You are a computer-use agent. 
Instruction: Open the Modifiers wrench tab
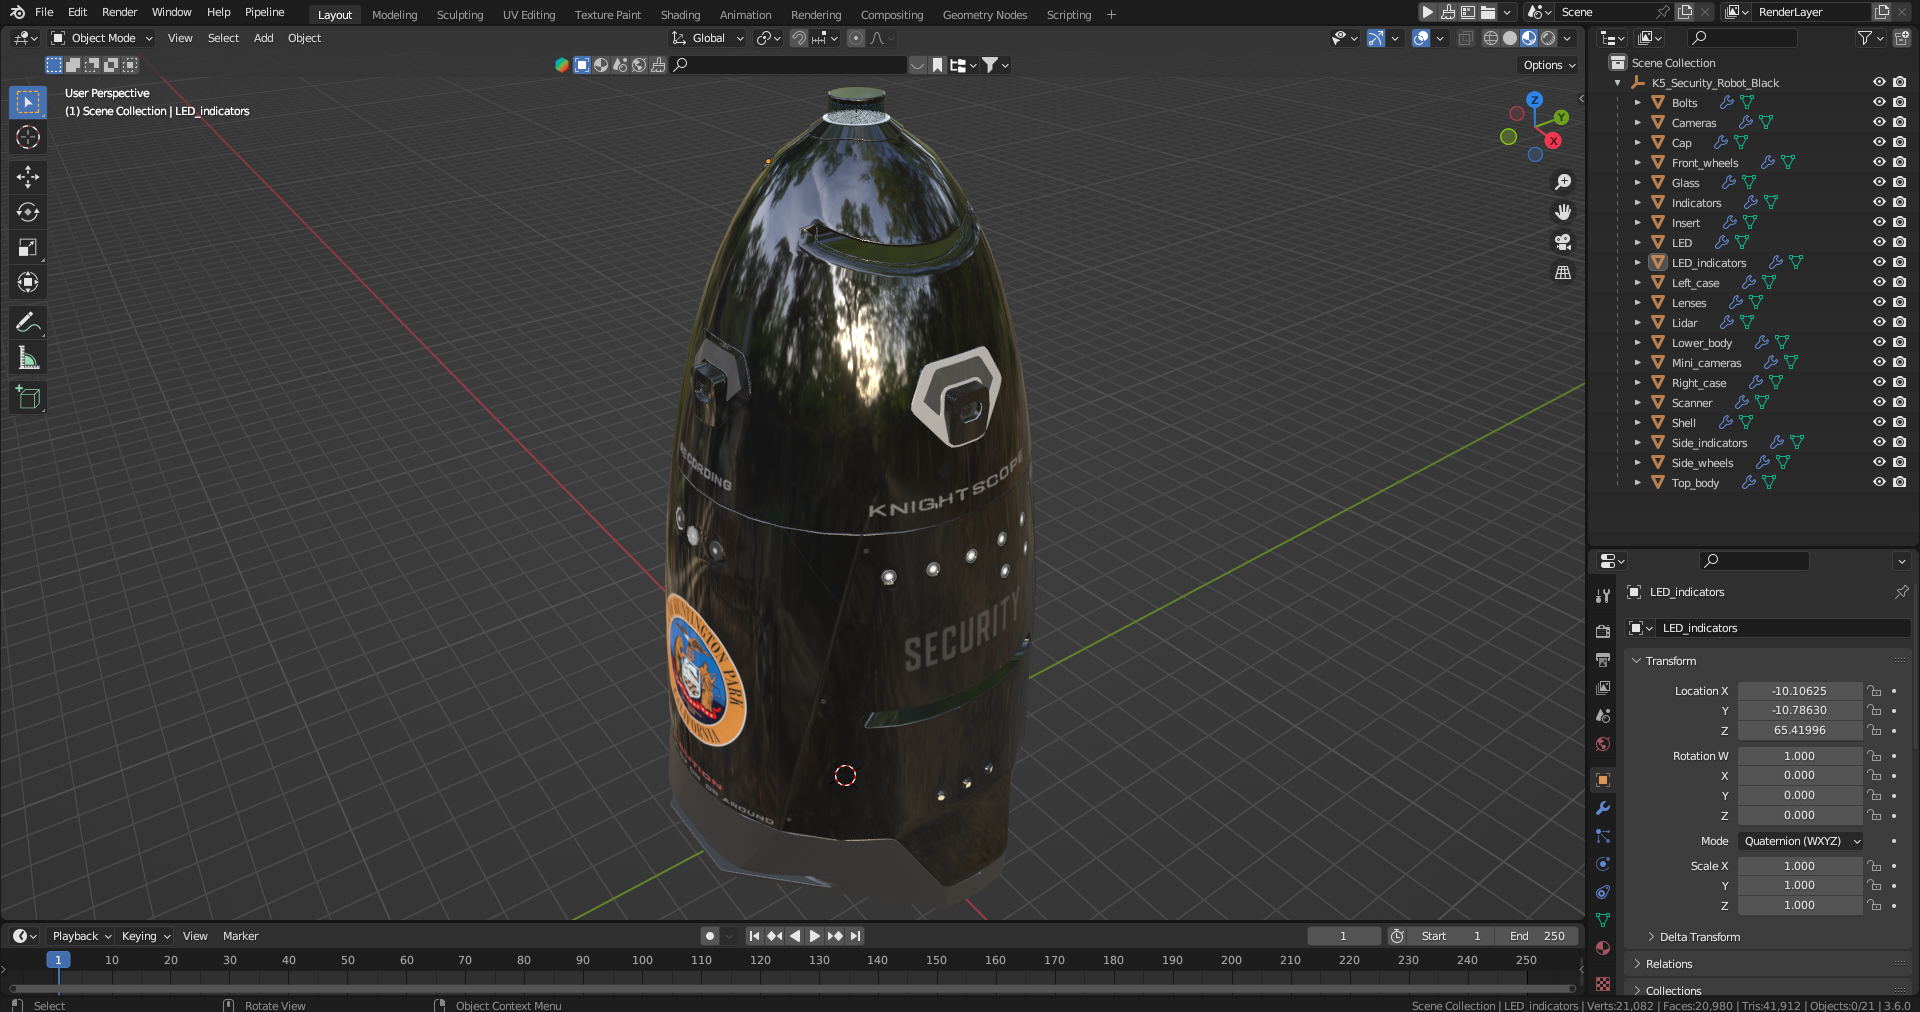pyautogui.click(x=1603, y=808)
